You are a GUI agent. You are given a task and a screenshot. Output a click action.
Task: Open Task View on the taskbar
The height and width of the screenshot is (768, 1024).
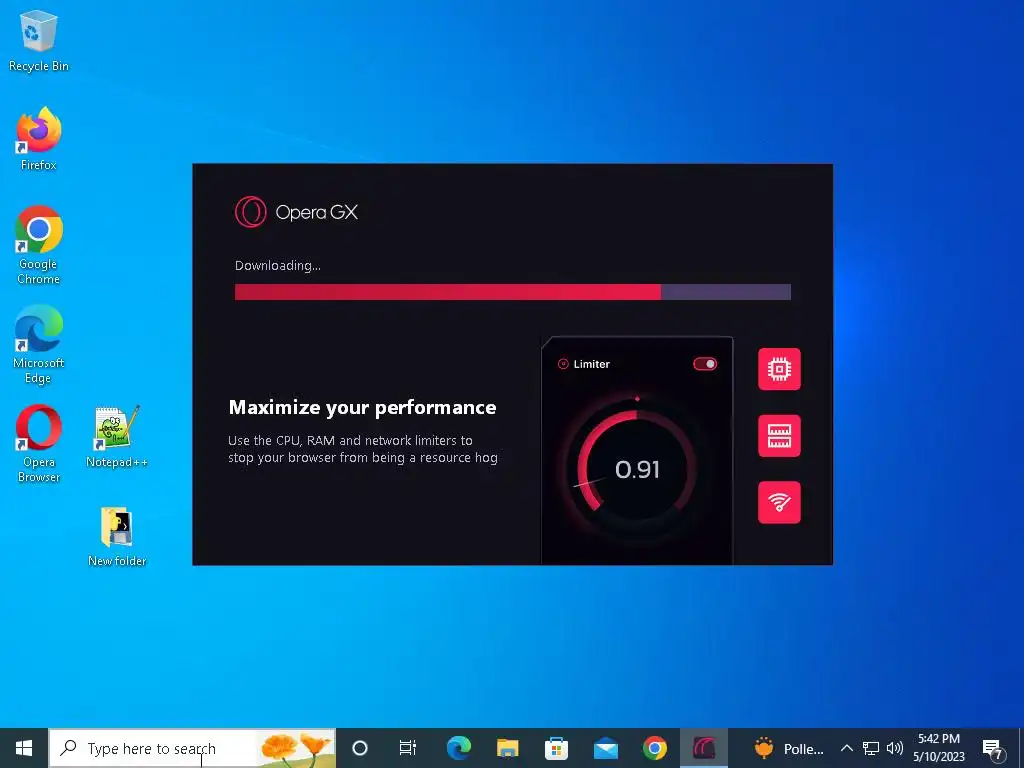click(408, 748)
